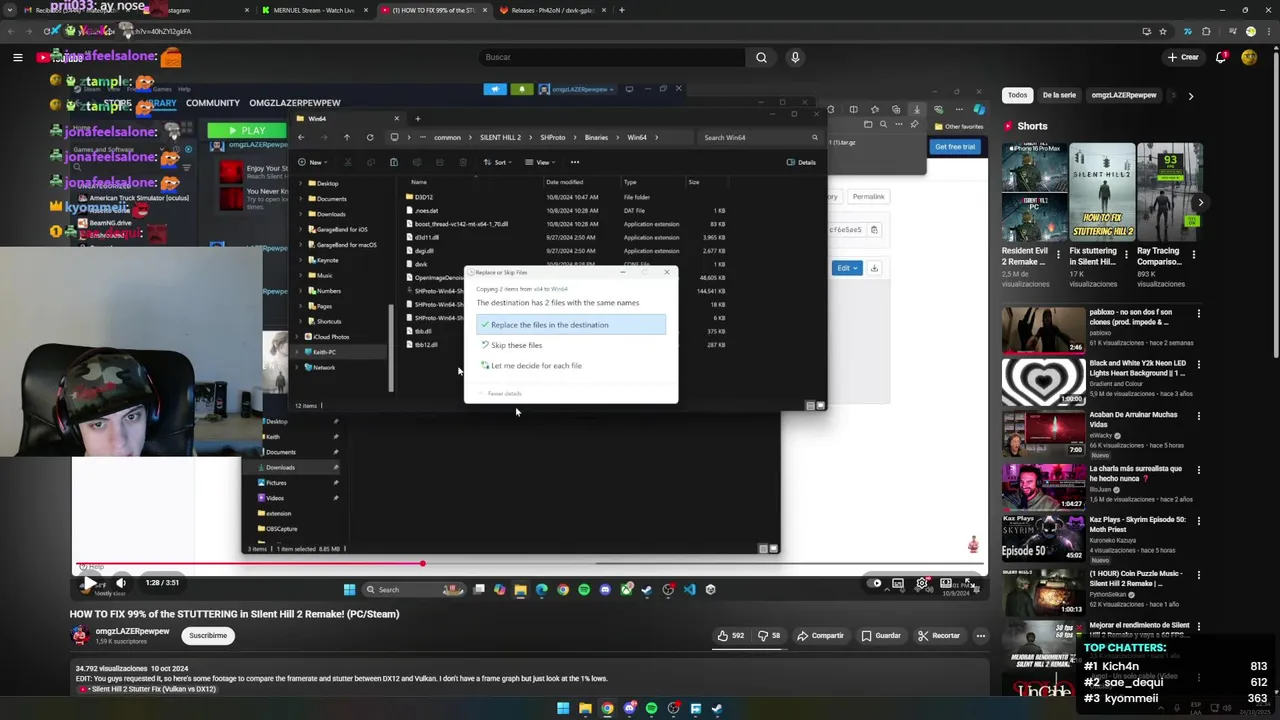Choose Let me decide for each file

point(536,365)
